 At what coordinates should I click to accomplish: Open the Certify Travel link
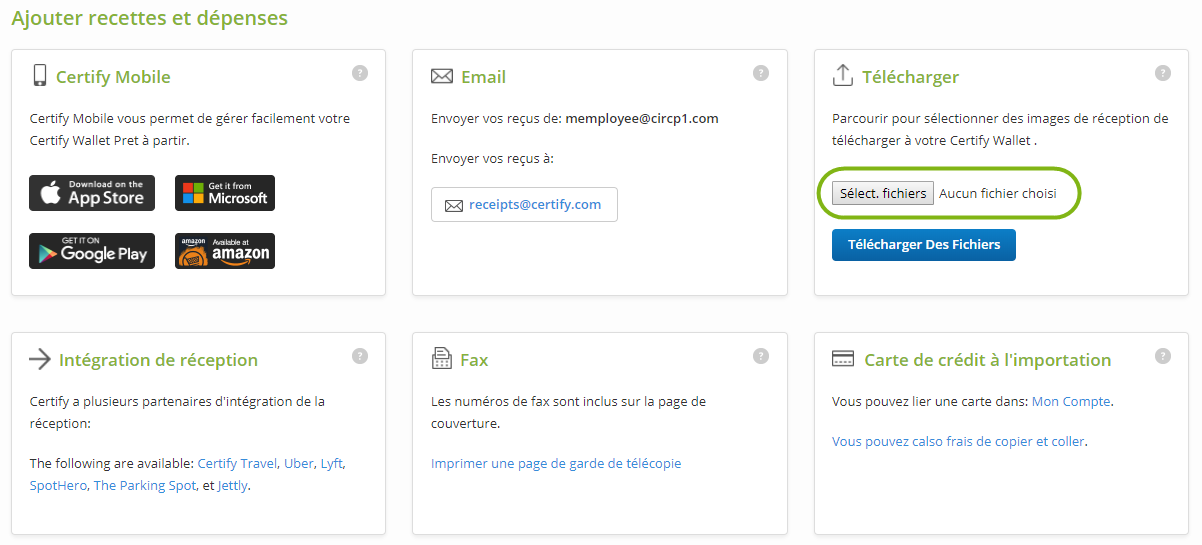click(x=237, y=463)
